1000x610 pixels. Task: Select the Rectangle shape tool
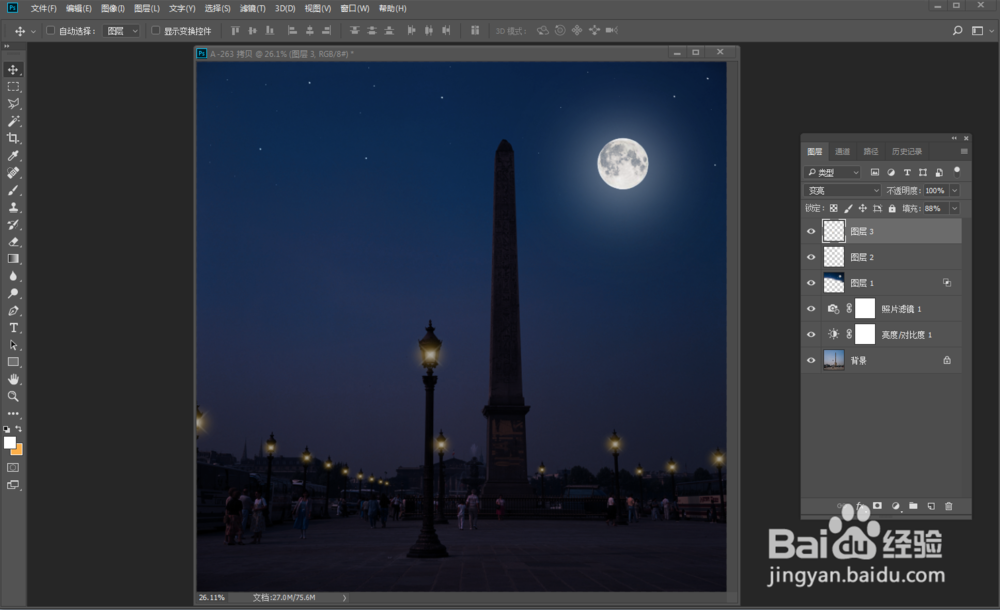click(x=13, y=362)
